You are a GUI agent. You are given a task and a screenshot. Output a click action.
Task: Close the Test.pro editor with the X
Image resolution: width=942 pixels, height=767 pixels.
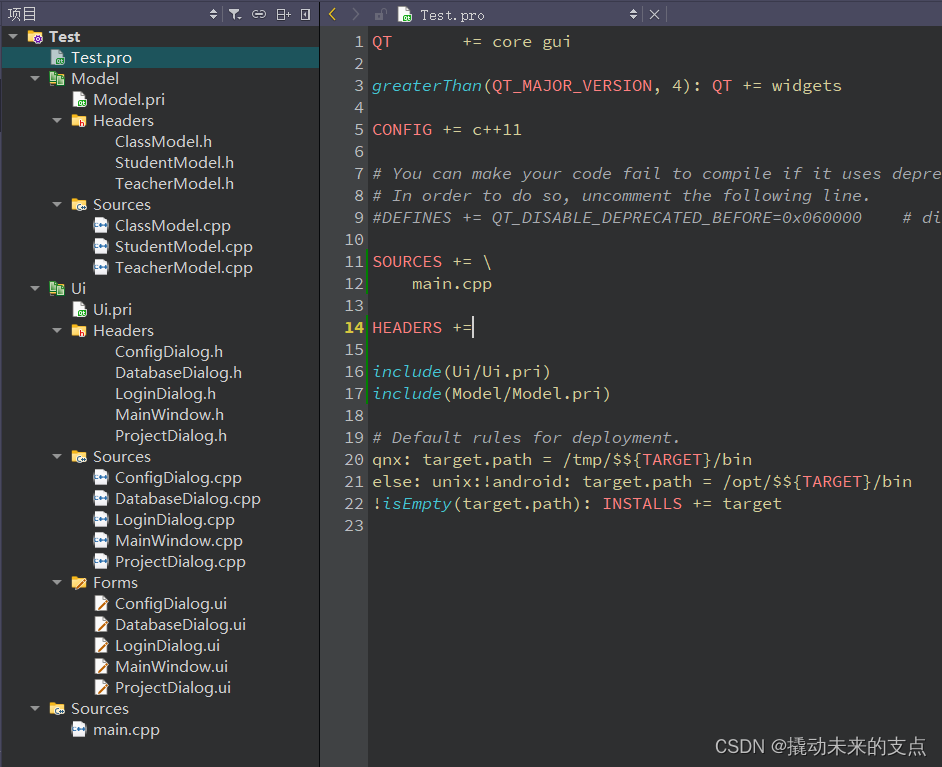(655, 14)
